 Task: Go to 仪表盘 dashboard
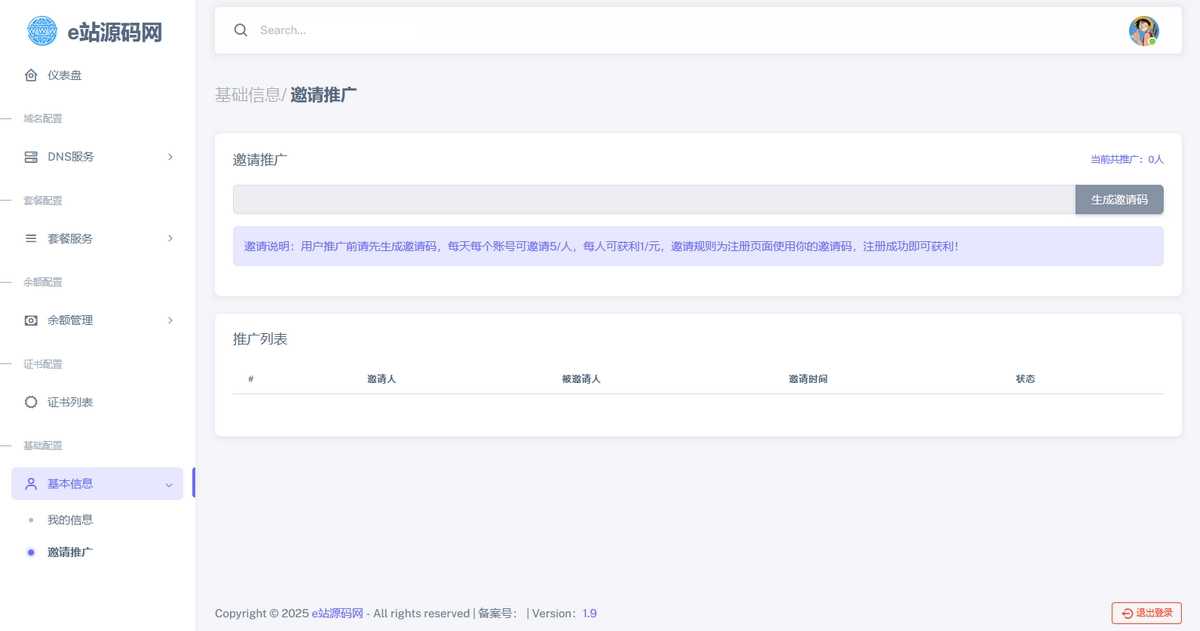coord(65,75)
